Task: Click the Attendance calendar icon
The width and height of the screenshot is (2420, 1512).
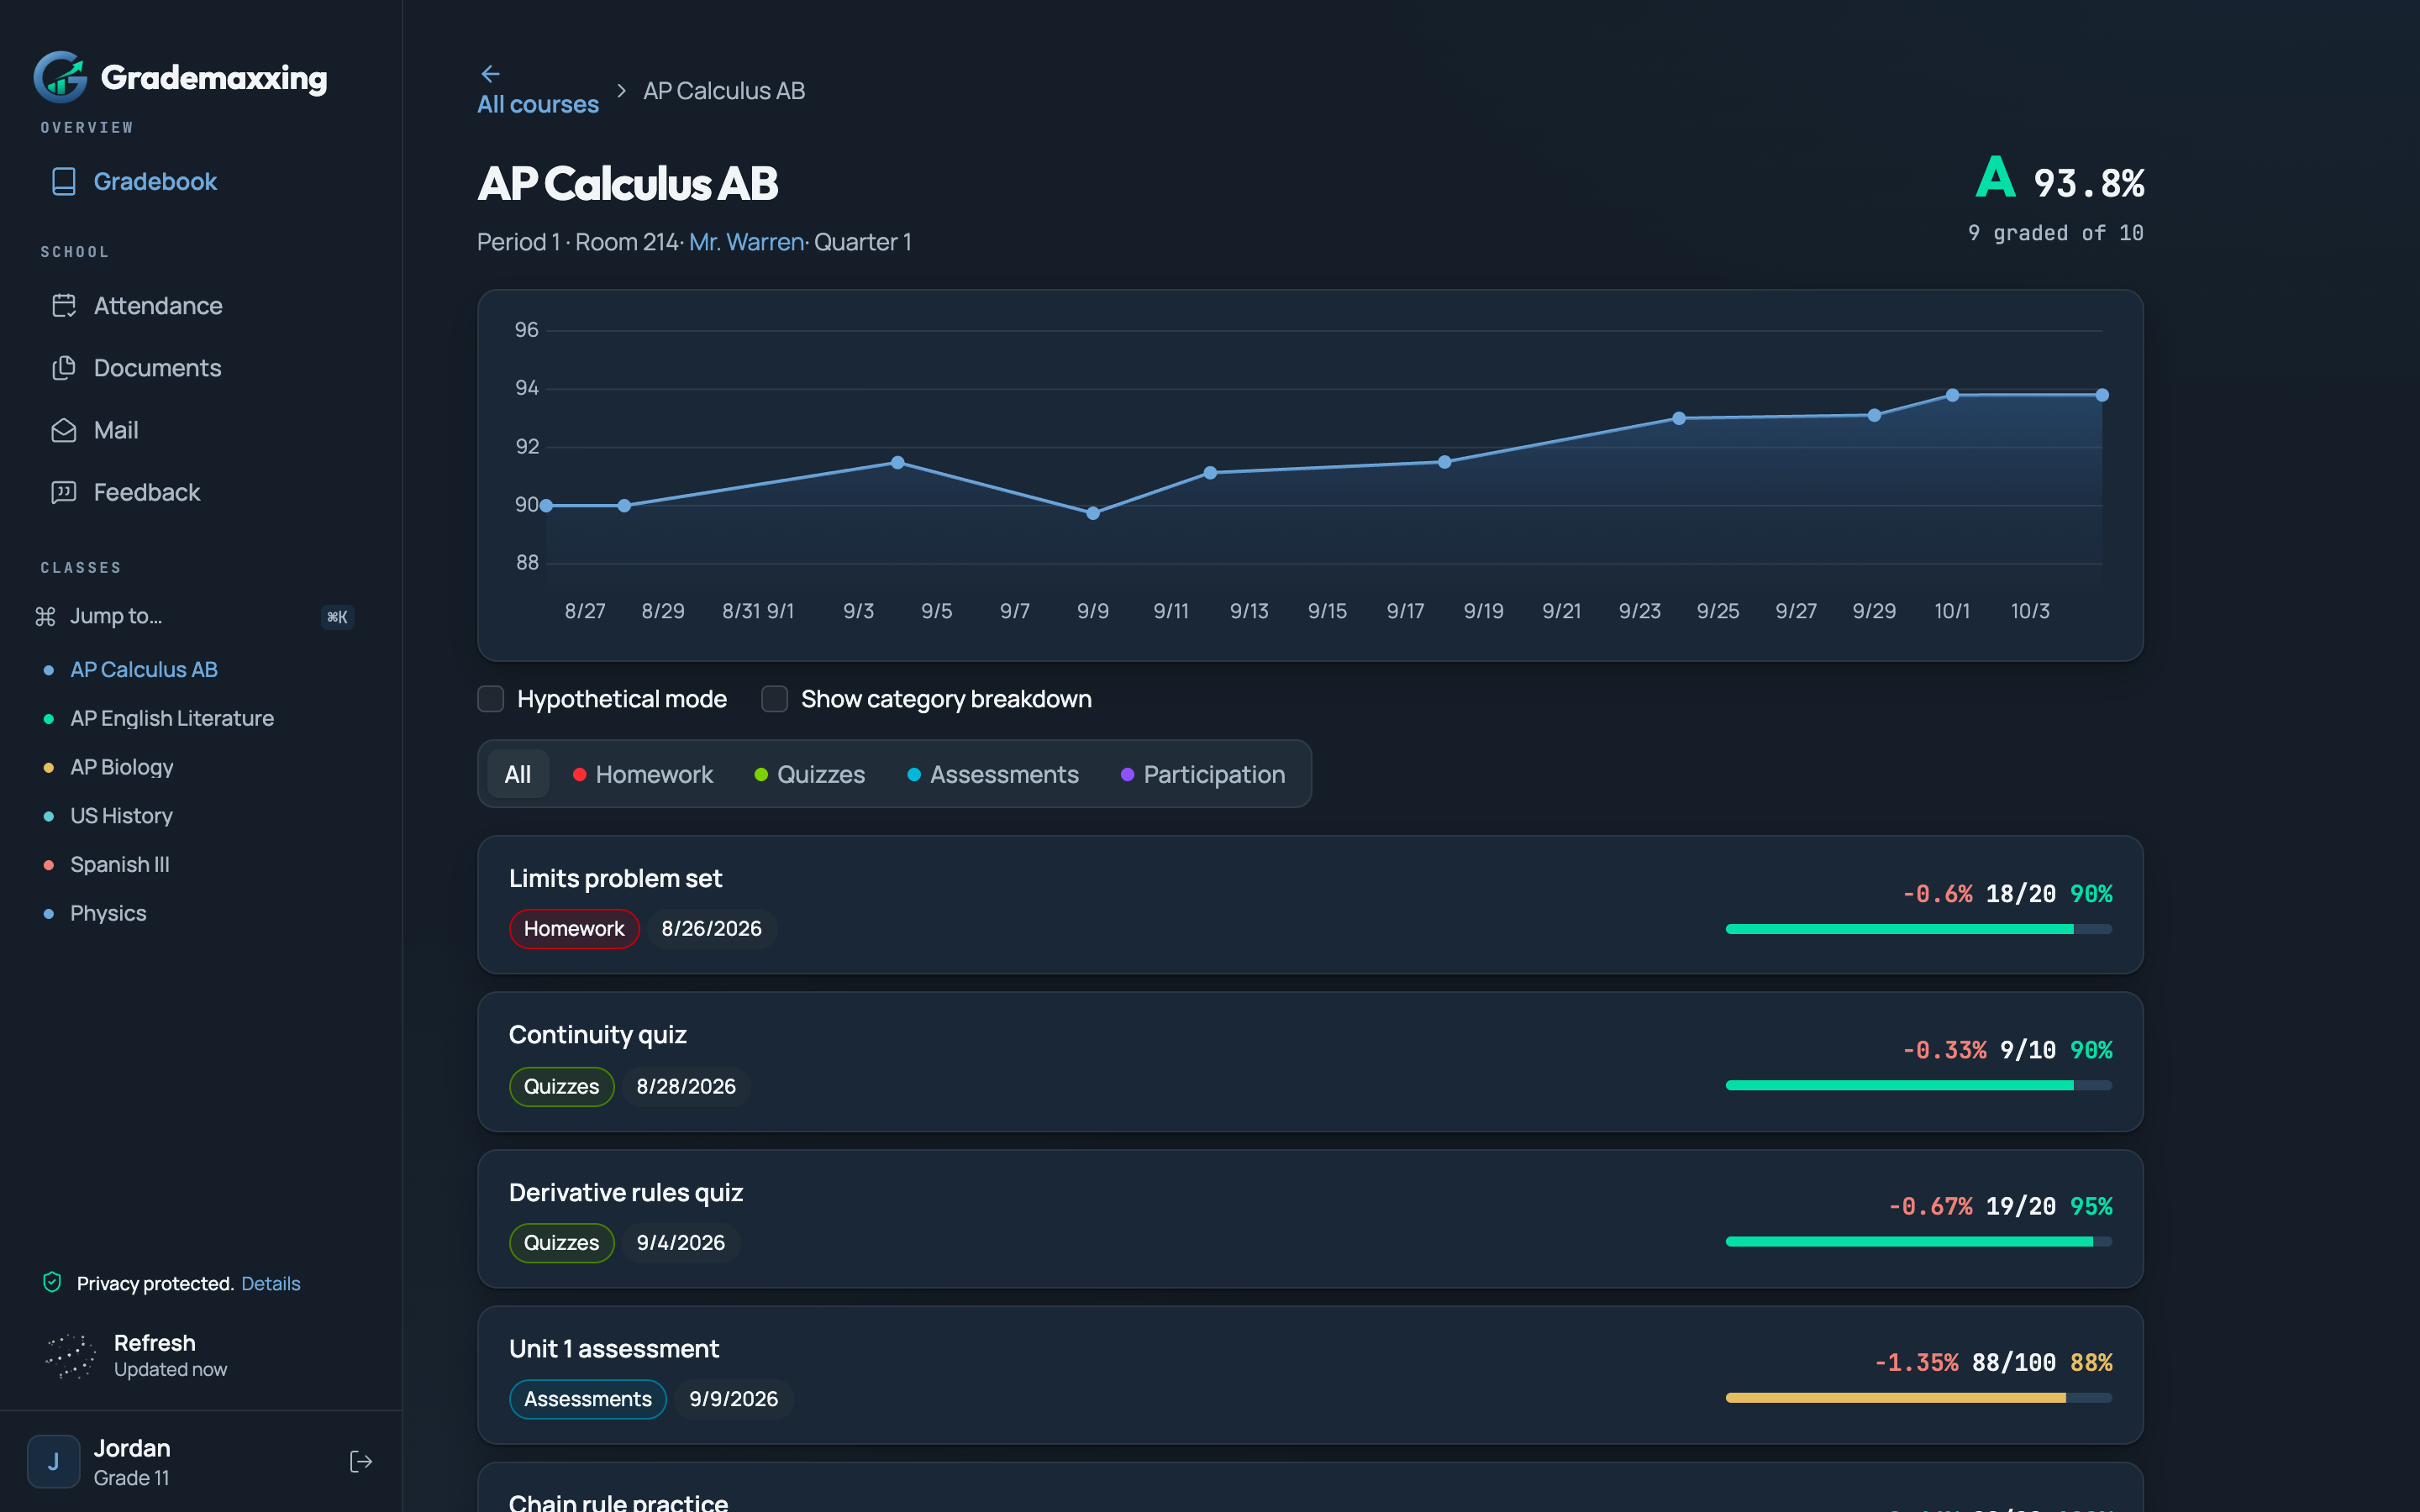Action: click(64, 305)
